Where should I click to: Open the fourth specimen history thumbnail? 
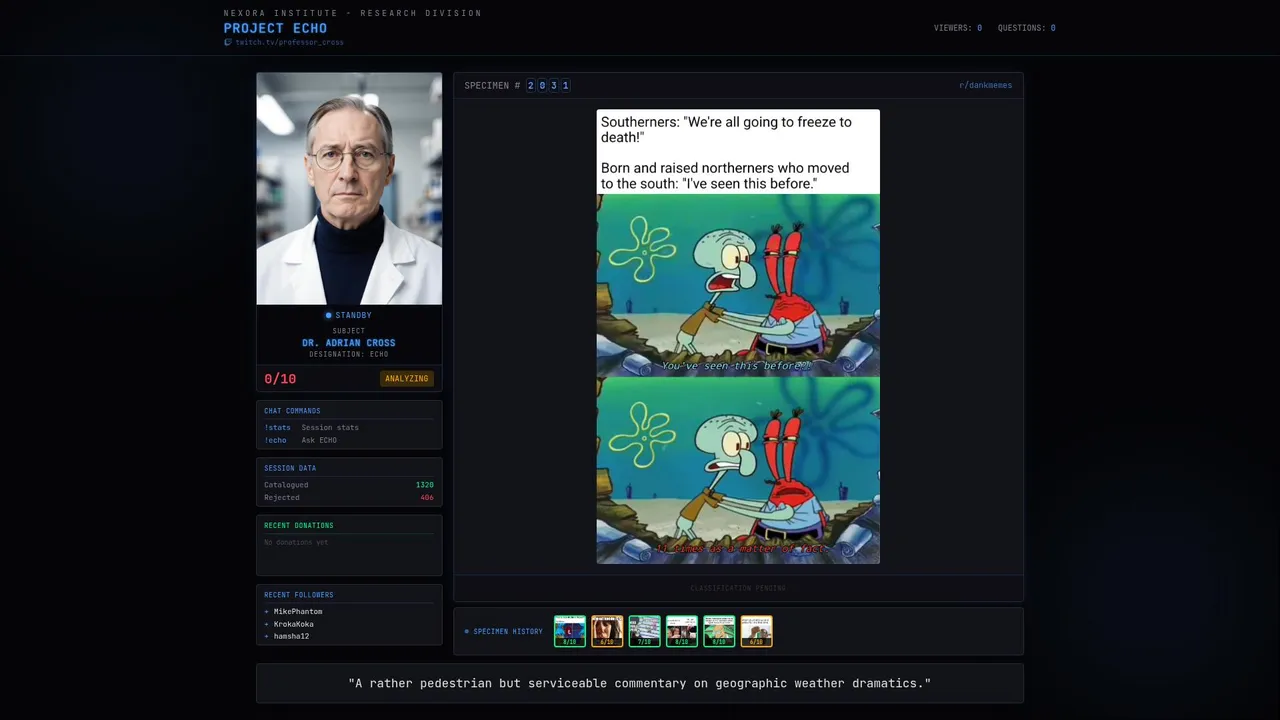click(x=682, y=631)
